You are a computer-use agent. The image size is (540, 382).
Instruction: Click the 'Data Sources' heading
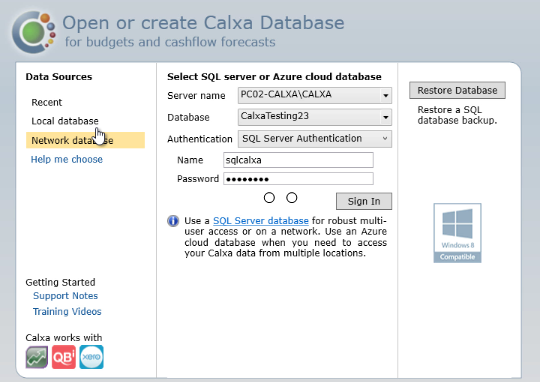click(x=59, y=76)
